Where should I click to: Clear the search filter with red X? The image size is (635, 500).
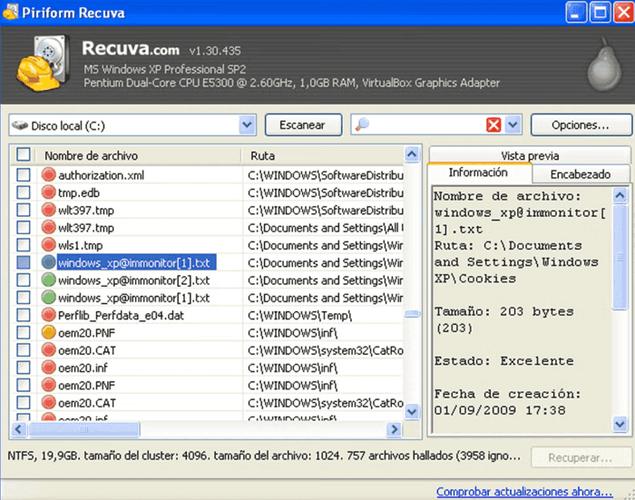(493, 125)
